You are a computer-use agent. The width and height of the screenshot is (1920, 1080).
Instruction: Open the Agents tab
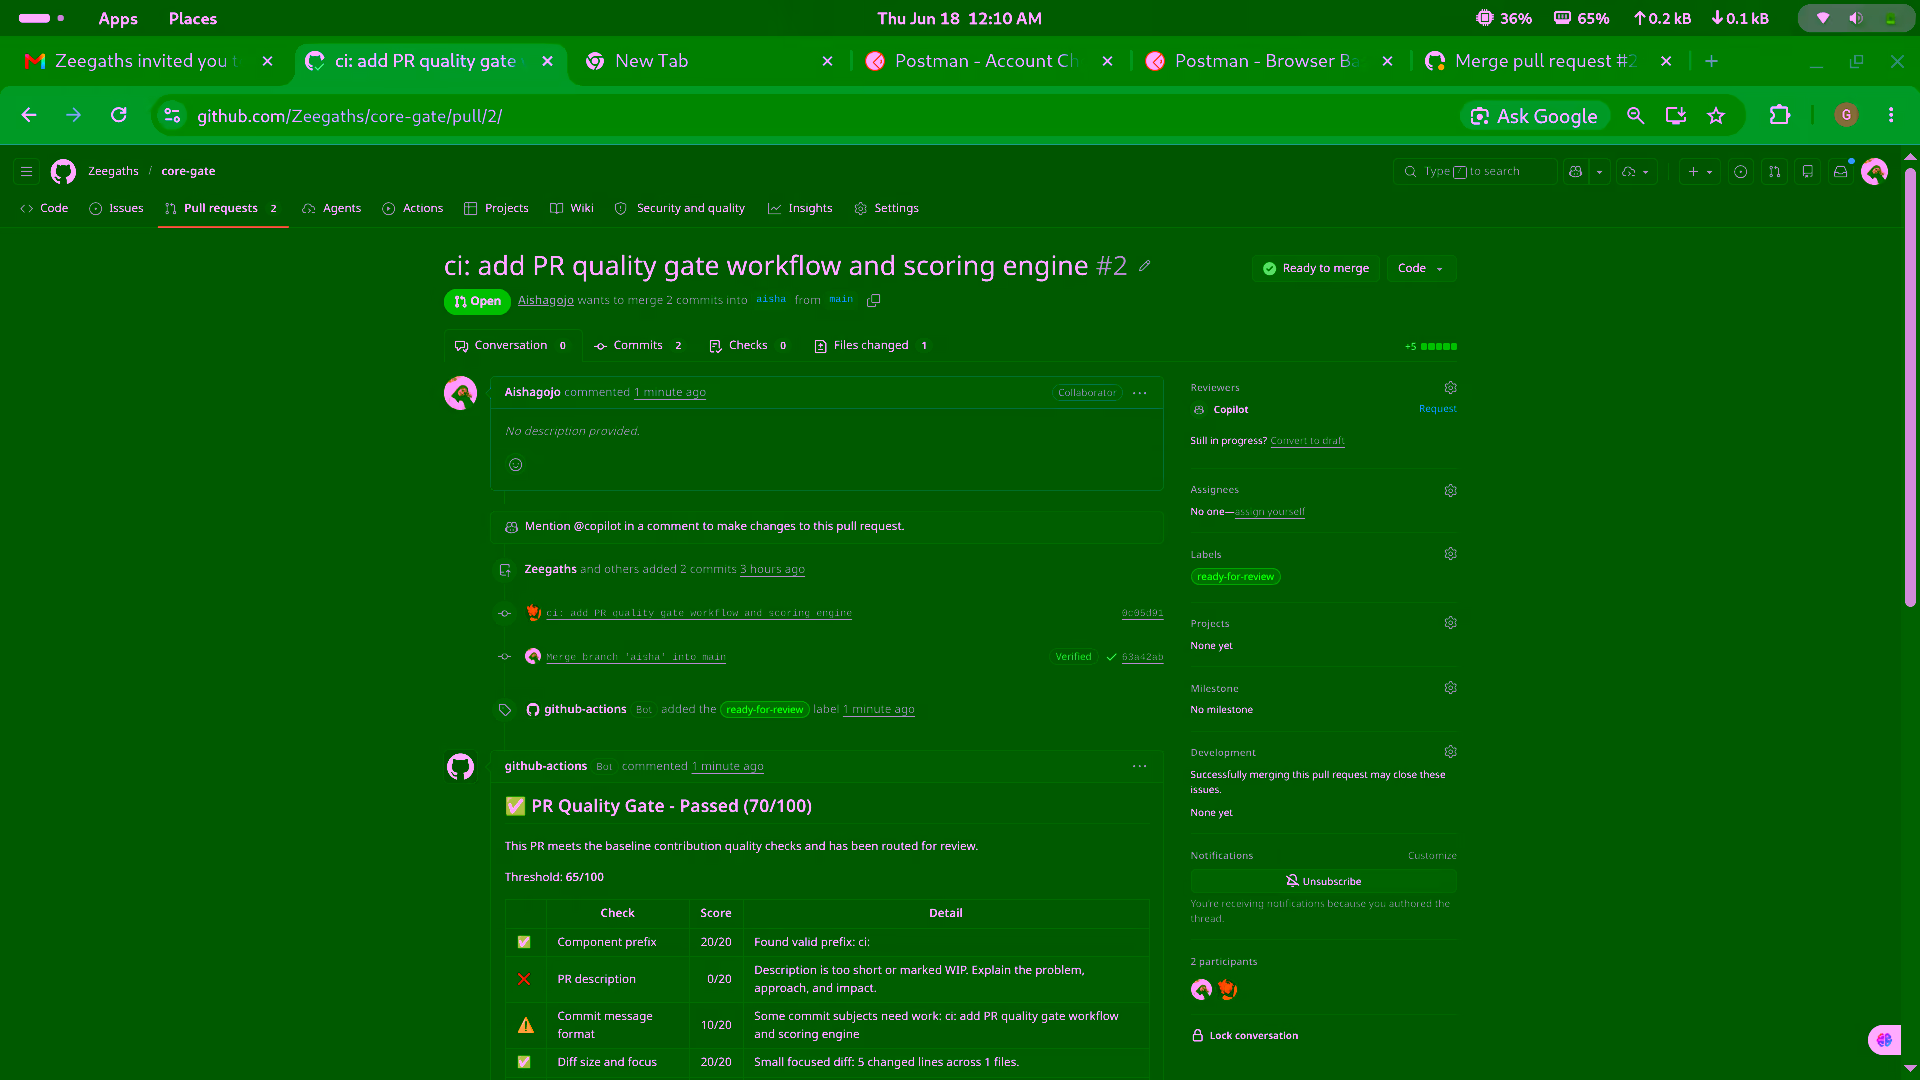pos(332,208)
